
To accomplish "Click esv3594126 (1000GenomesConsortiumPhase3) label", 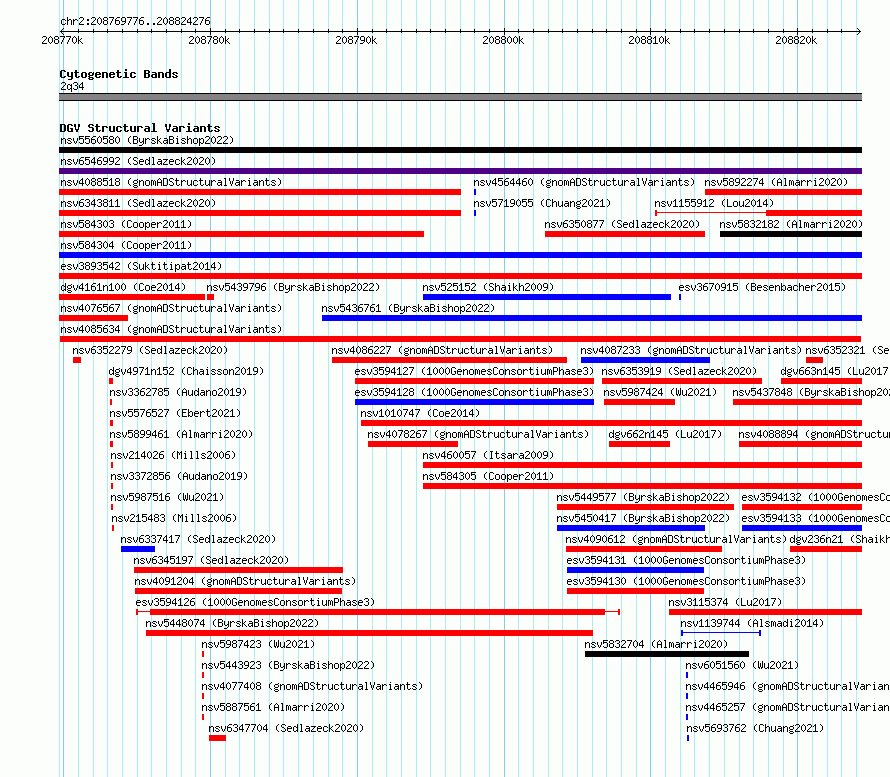I will (255, 602).
